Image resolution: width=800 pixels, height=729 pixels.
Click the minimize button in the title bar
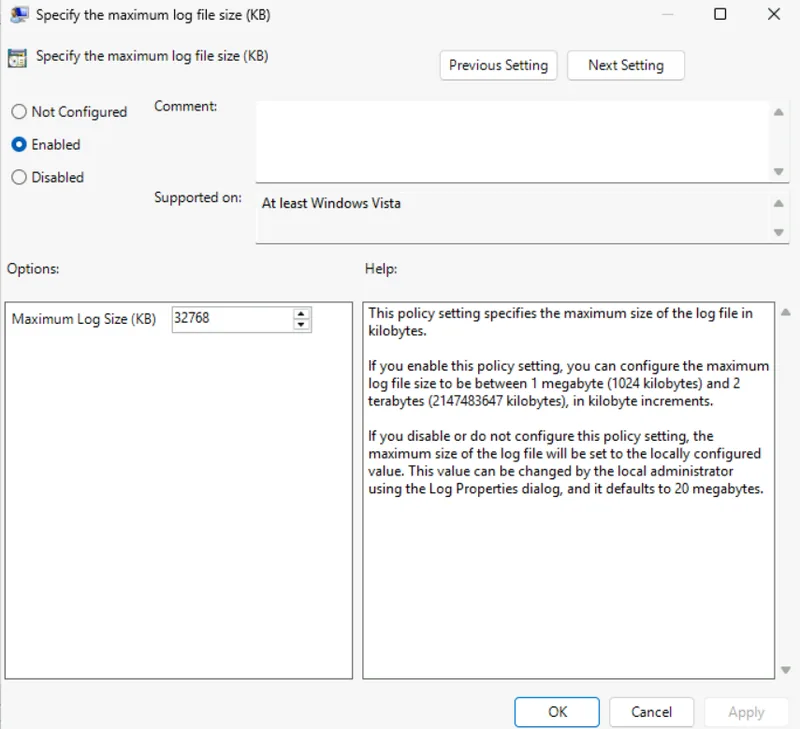coord(667,14)
